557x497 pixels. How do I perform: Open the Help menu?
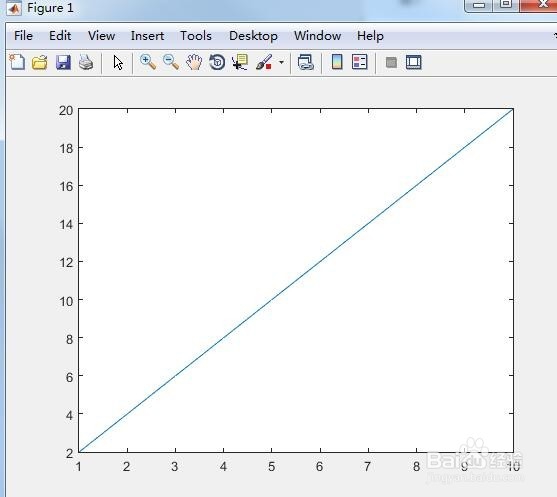pos(370,36)
